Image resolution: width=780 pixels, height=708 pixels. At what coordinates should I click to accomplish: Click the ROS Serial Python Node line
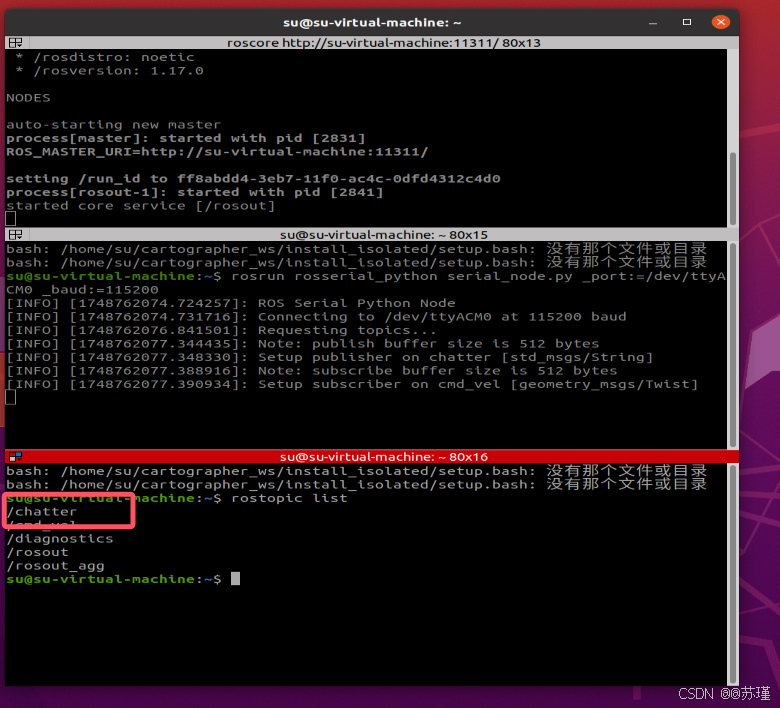[x=231, y=303]
